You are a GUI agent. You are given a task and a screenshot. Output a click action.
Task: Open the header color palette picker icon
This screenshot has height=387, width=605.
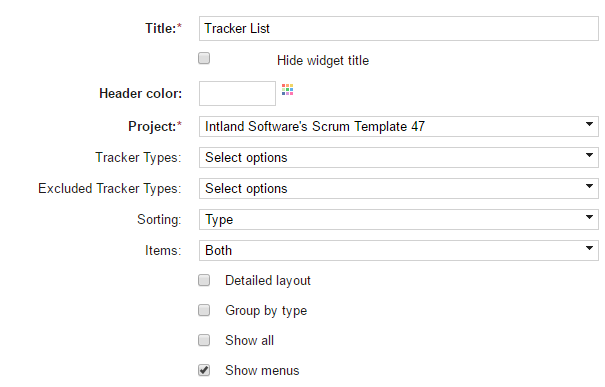click(x=287, y=90)
